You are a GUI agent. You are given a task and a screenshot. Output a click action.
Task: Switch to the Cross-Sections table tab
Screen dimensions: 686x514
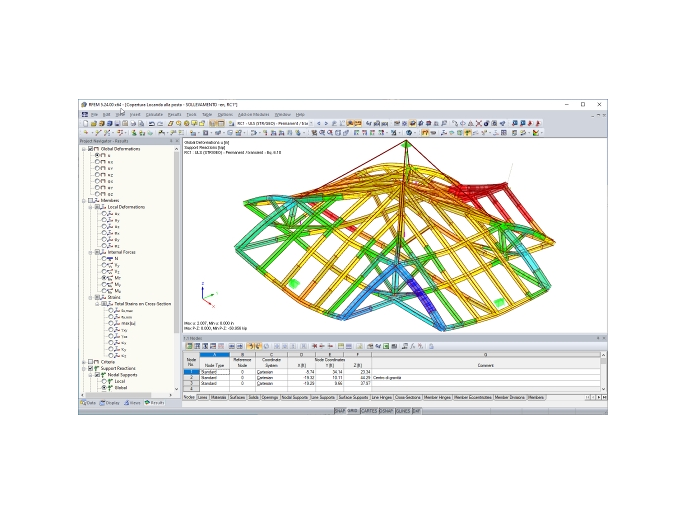408,398
